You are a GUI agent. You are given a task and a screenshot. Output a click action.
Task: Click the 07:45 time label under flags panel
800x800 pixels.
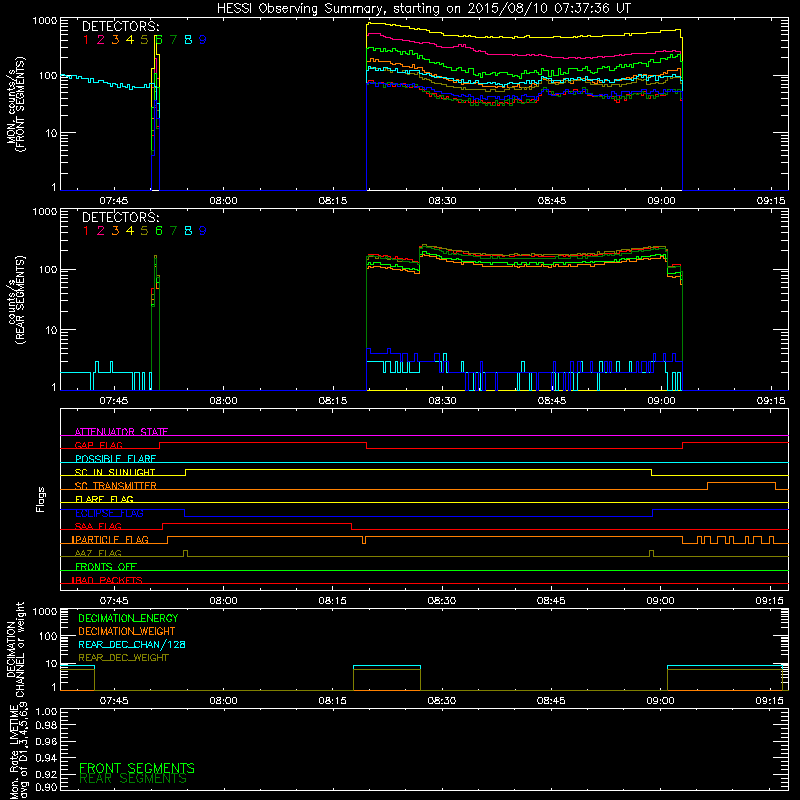[114, 601]
